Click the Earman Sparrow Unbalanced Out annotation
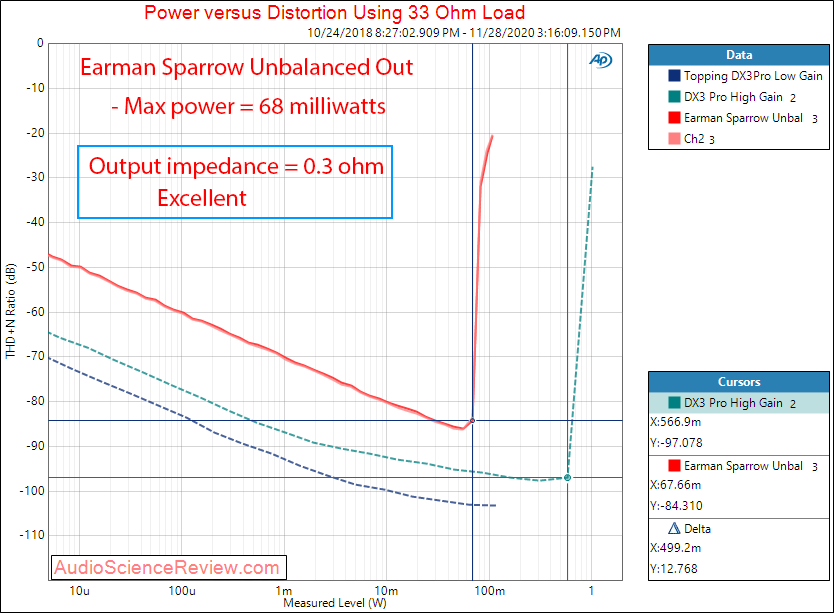This screenshot has height=613, width=834. (246, 68)
